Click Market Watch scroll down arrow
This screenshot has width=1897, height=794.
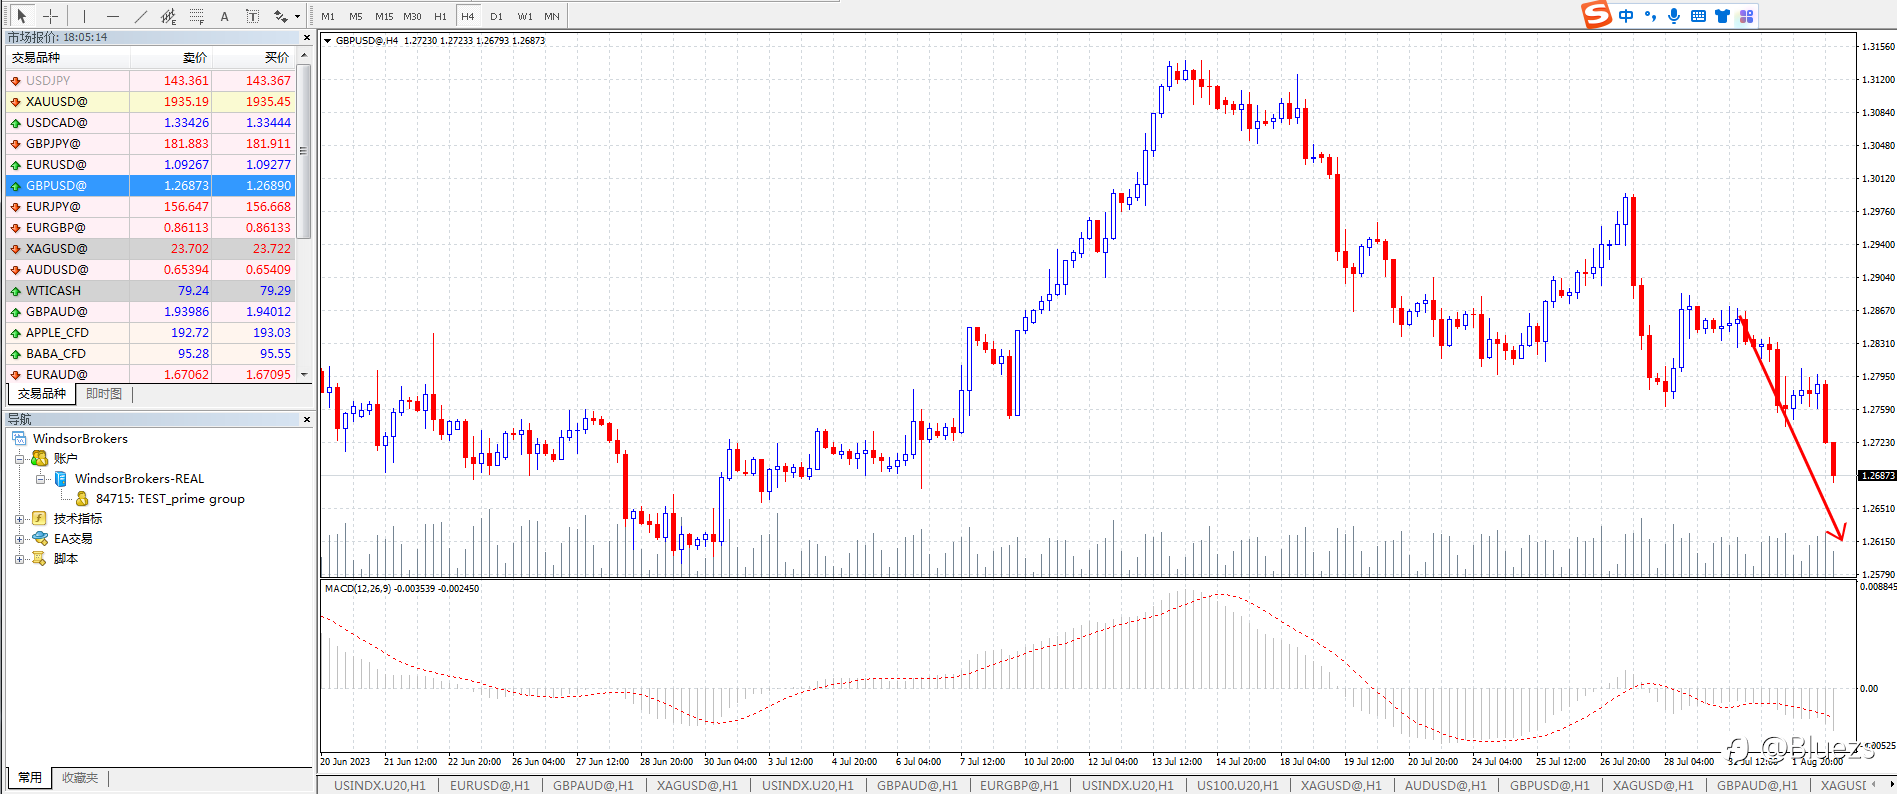(304, 373)
